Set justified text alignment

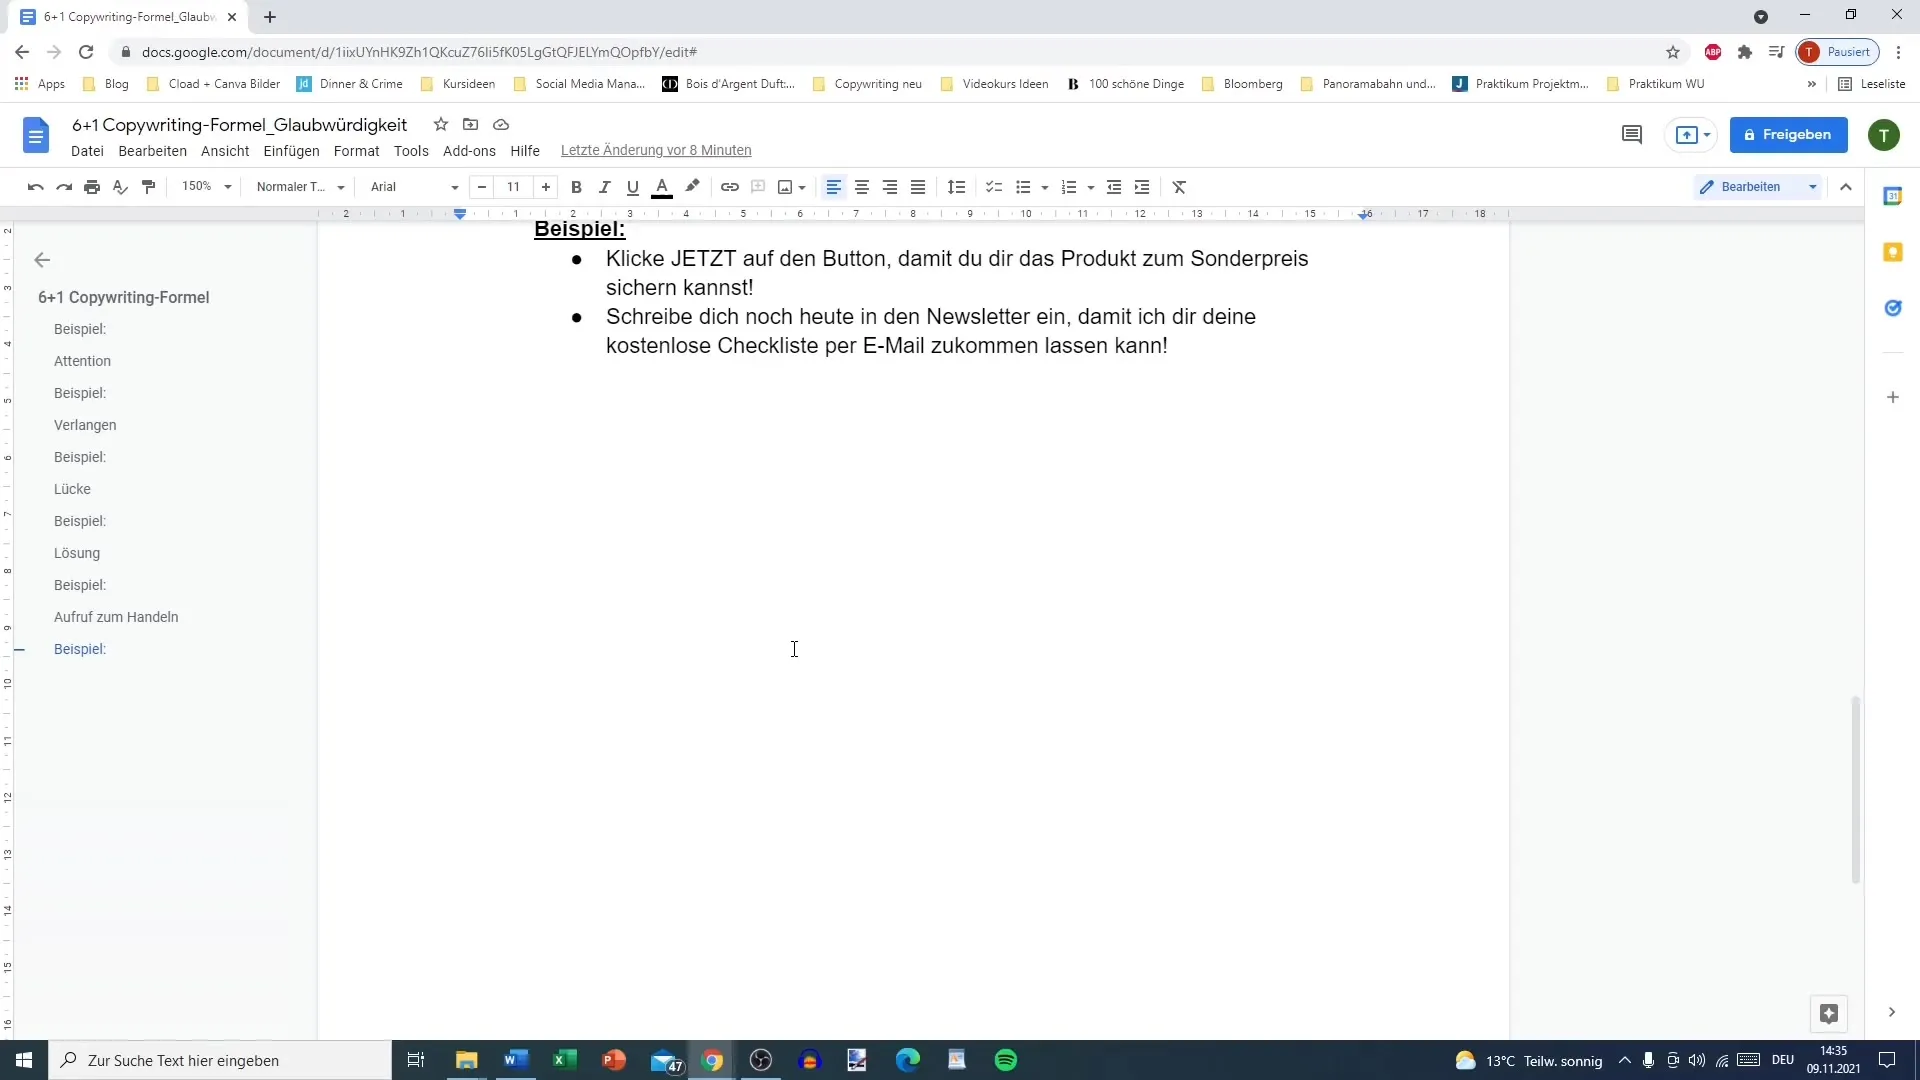coord(918,187)
